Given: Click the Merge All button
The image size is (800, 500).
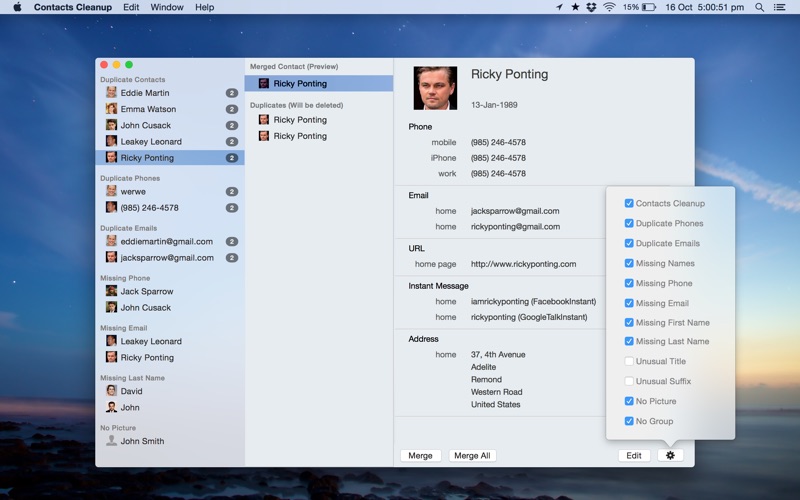Looking at the screenshot, I should (x=472, y=456).
